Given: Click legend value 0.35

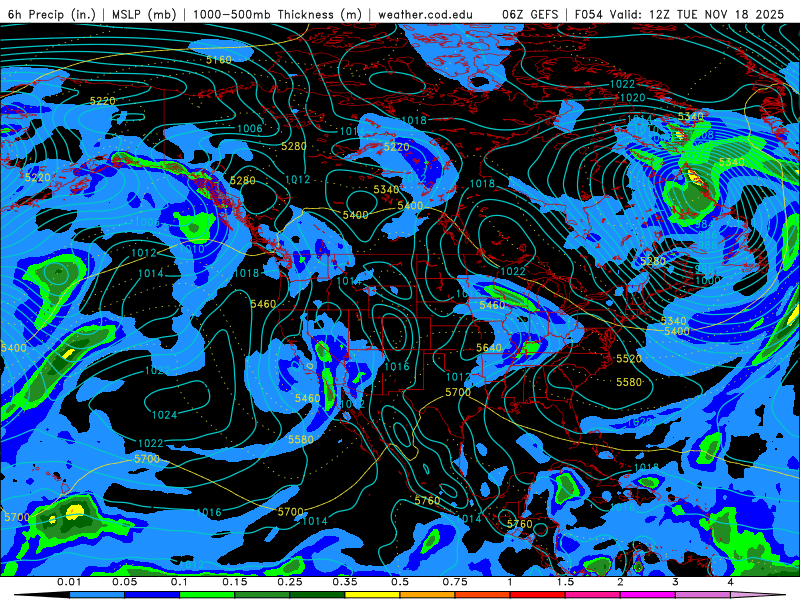Looking at the screenshot, I should pyautogui.click(x=345, y=582).
